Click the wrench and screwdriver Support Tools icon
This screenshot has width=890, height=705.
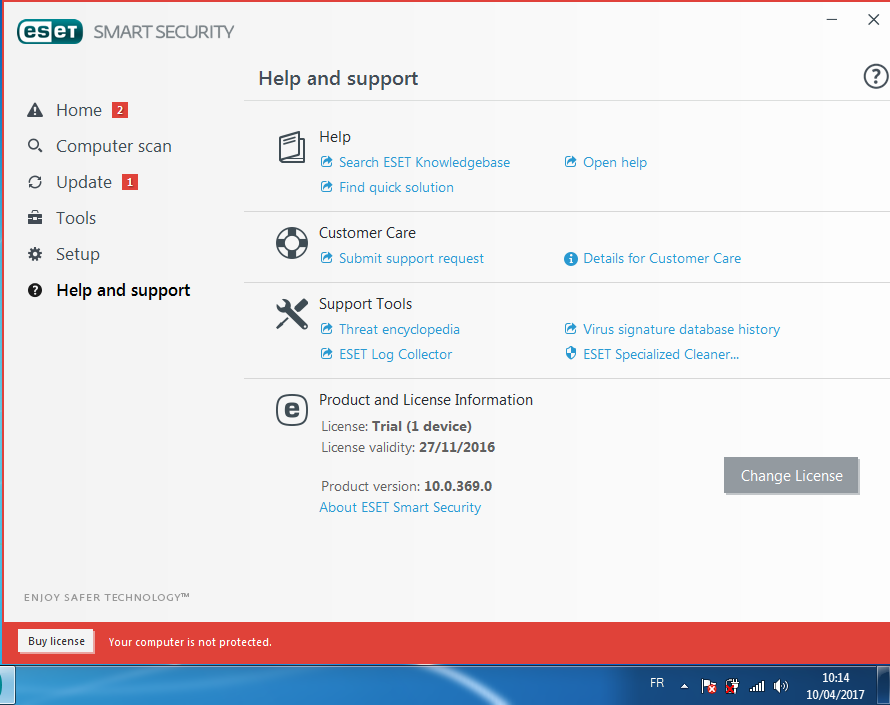[x=292, y=314]
